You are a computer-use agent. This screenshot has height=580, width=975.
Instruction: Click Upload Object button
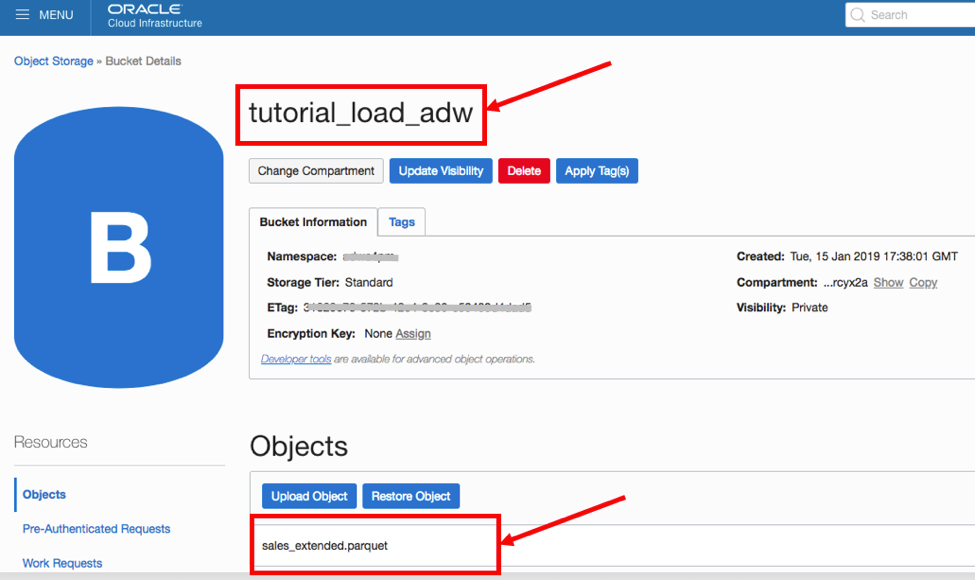309,495
